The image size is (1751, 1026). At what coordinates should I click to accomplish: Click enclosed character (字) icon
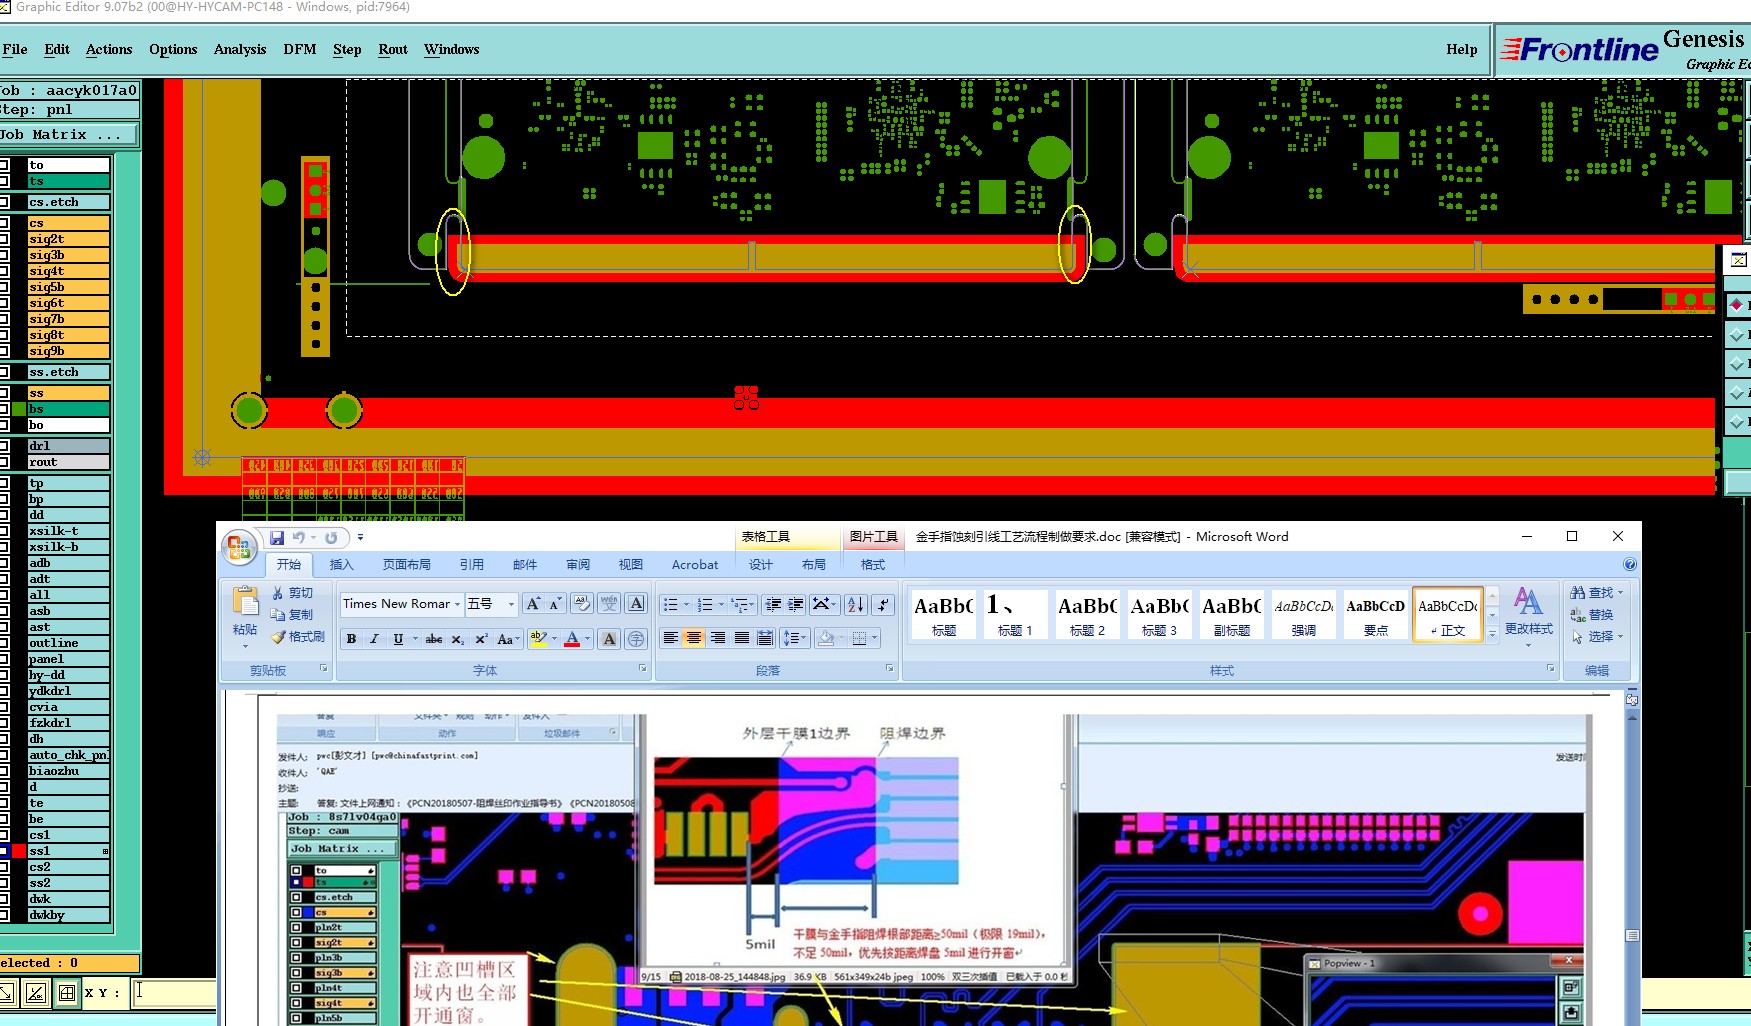[x=636, y=639]
